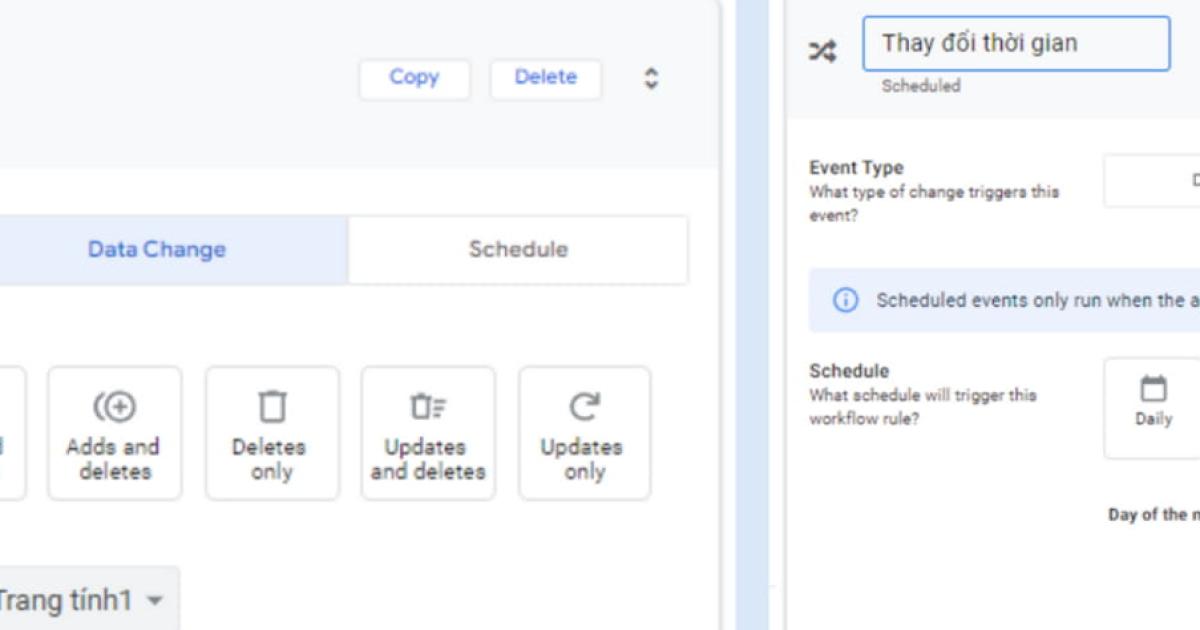
Task: Click the Event Type heading
Action: [856, 168]
